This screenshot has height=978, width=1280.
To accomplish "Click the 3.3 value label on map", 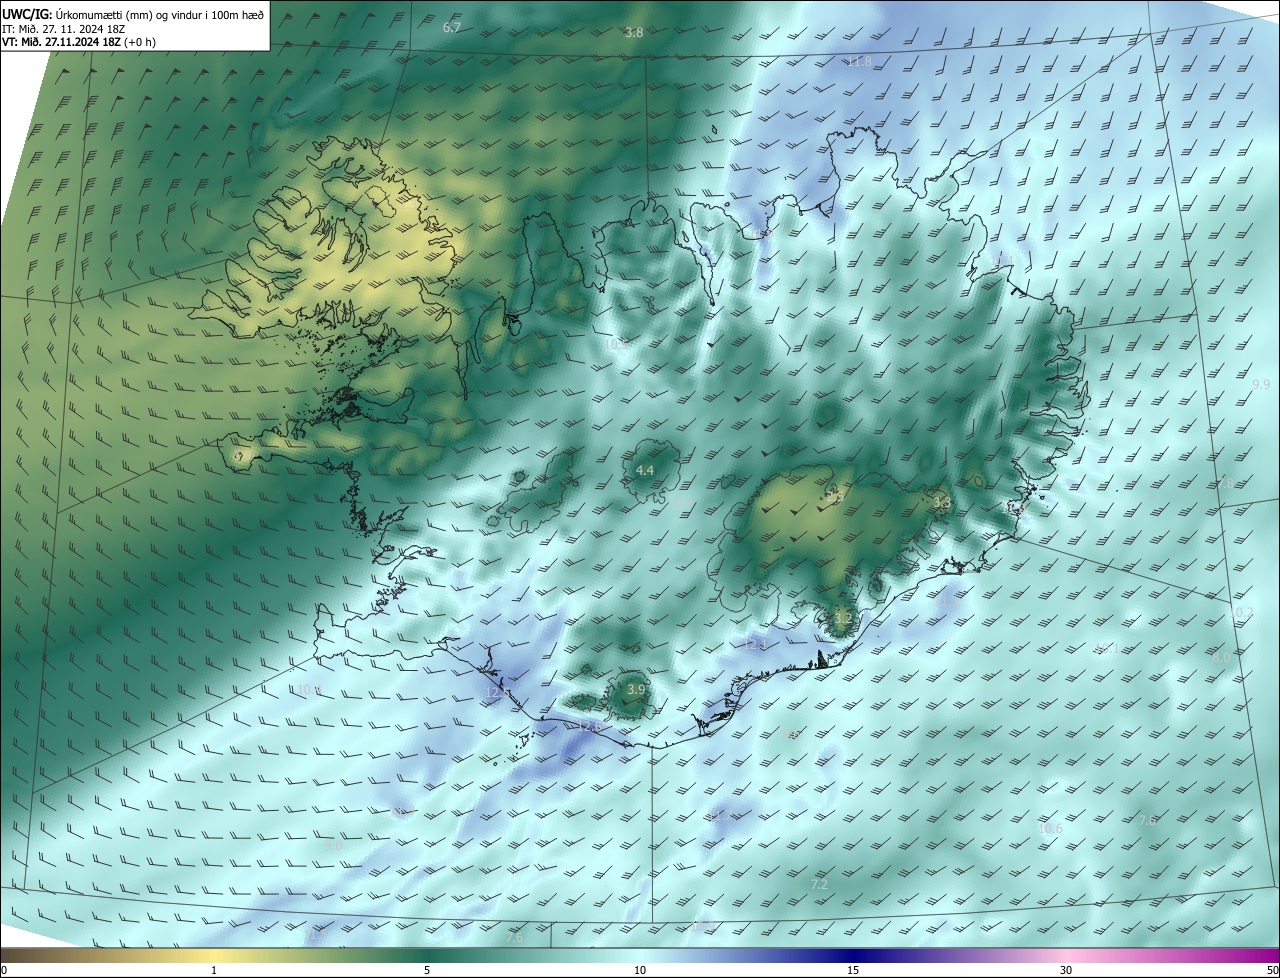I will click(941, 503).
